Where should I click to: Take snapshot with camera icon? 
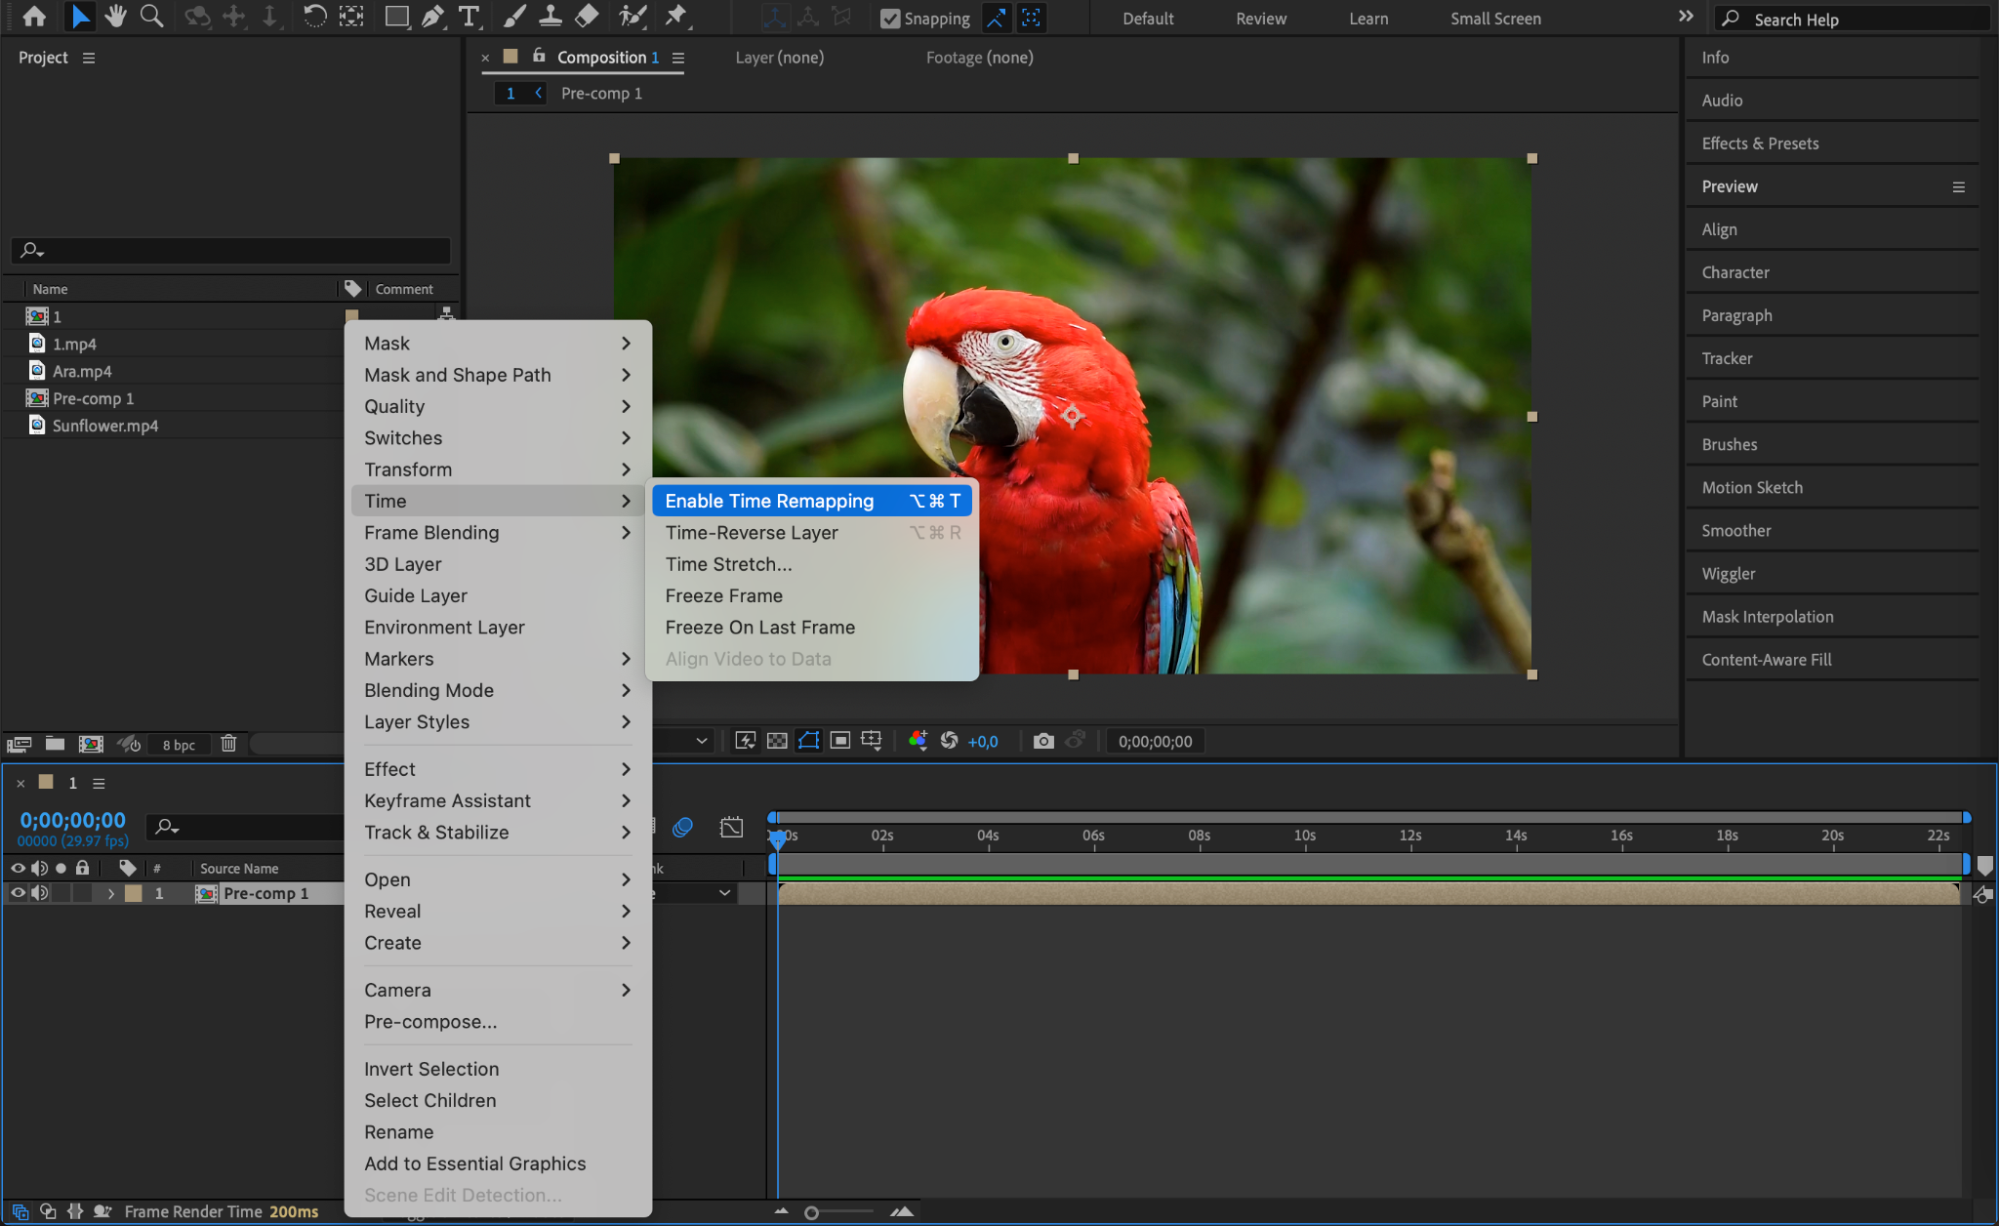(x=1043, y=741)
